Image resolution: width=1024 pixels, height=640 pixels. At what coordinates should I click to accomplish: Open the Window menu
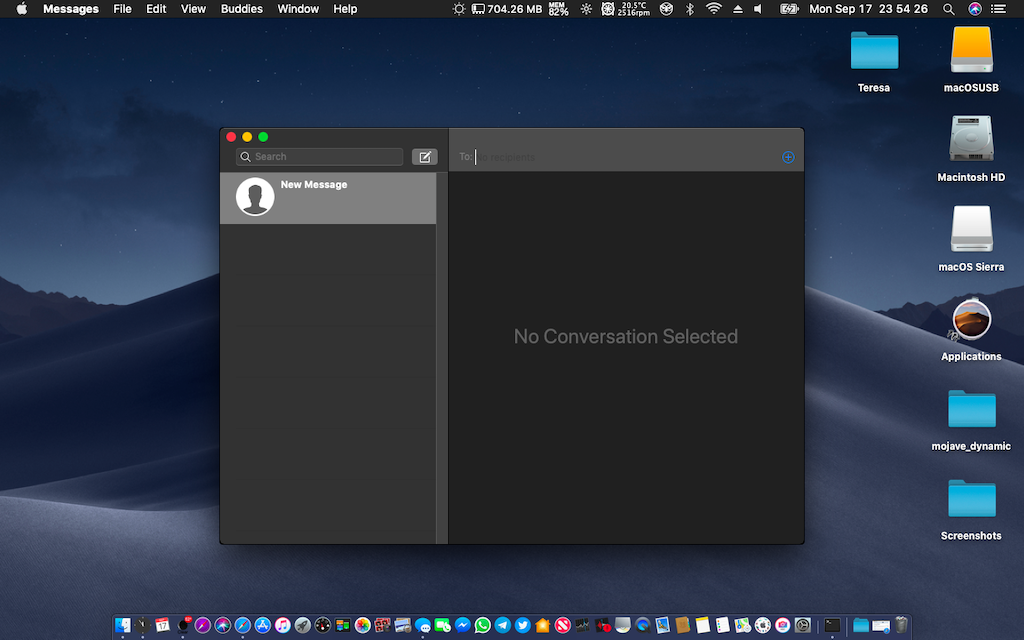298,8
